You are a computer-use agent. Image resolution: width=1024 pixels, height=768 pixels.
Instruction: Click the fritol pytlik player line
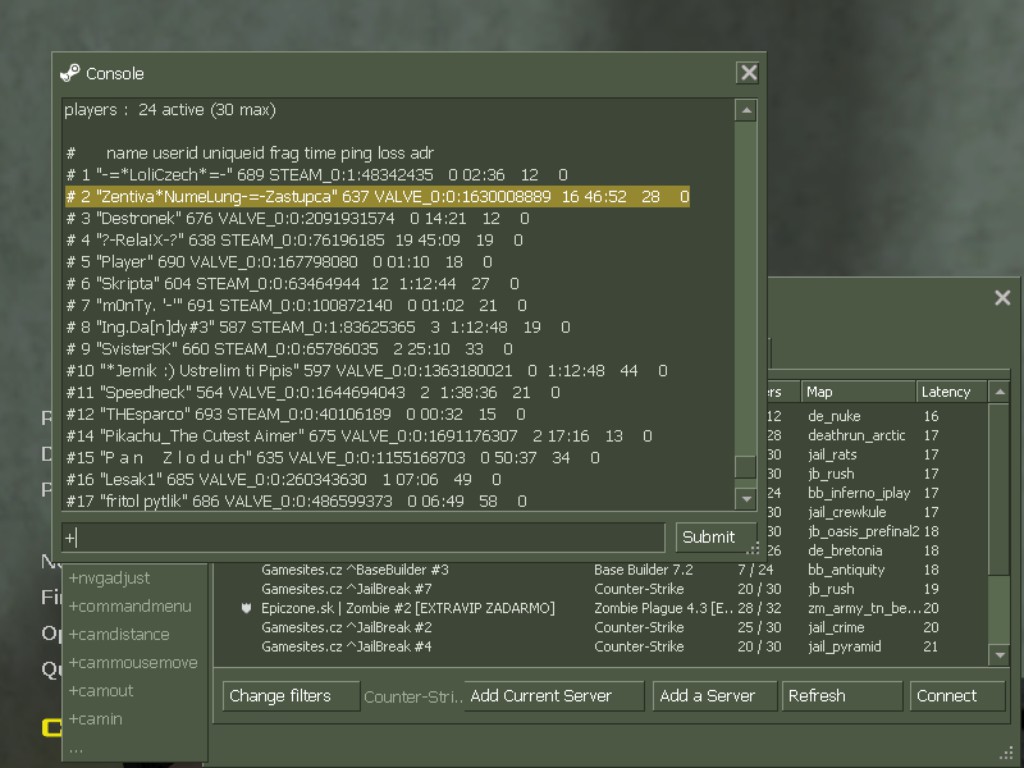coord(296,501)
